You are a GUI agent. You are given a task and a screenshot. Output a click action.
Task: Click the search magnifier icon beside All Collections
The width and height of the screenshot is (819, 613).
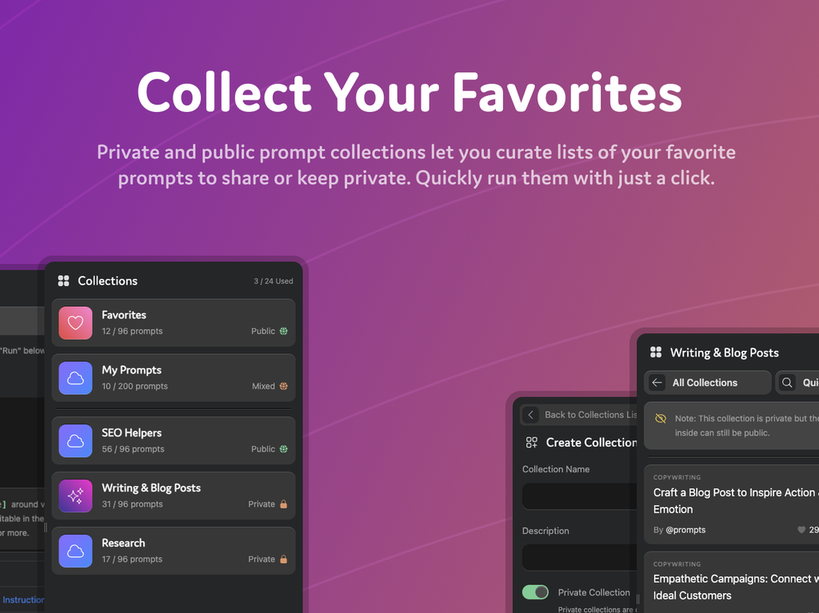click(787, 383)
